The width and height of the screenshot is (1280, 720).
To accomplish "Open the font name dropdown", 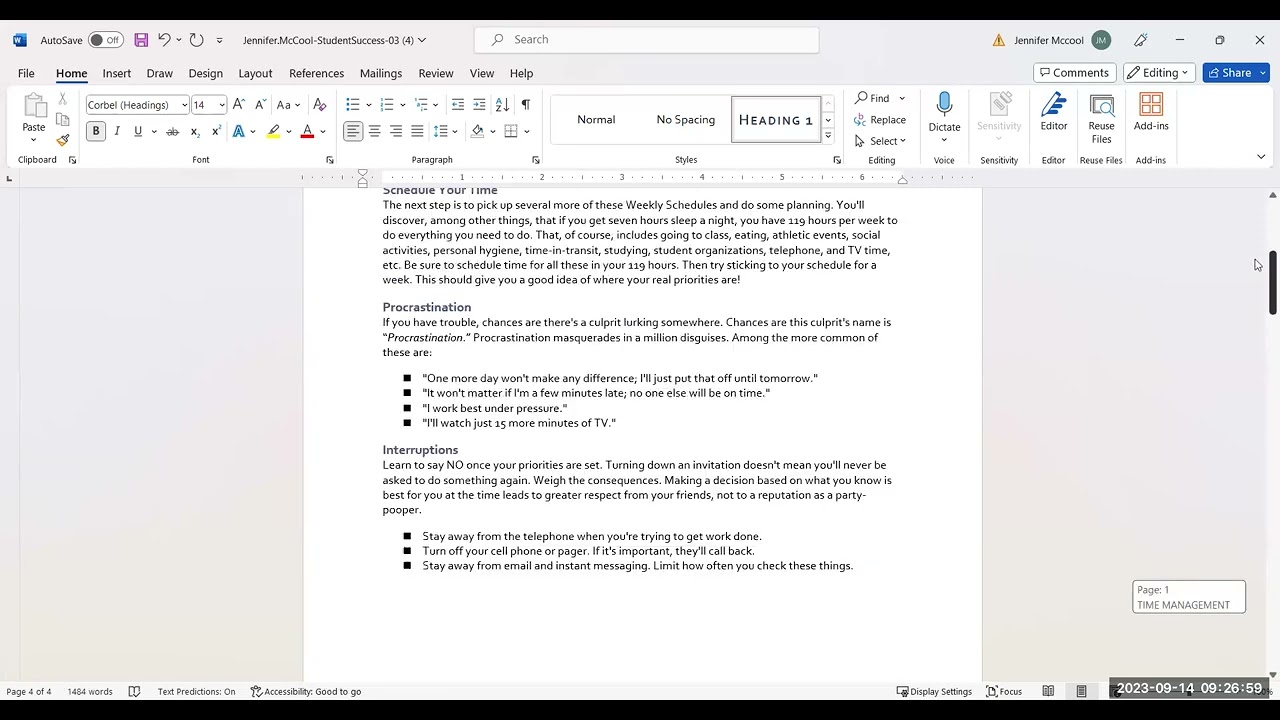I will click(184, 105).
